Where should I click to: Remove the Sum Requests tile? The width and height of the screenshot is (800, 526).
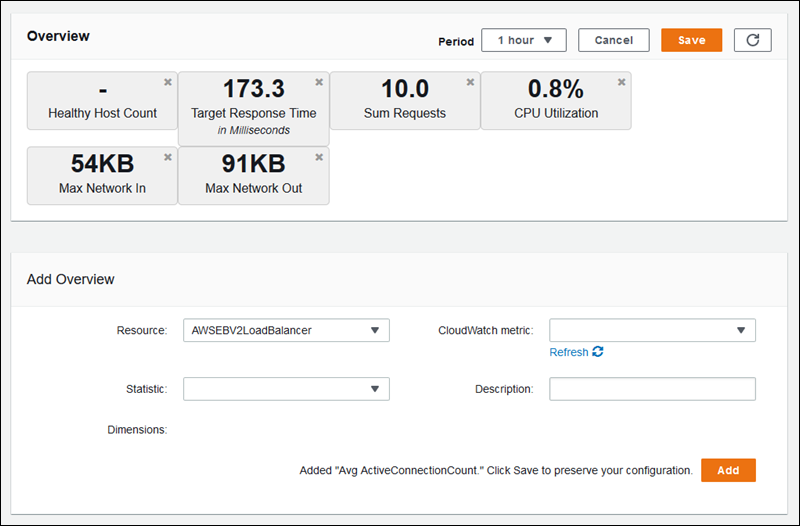point(470,82)
